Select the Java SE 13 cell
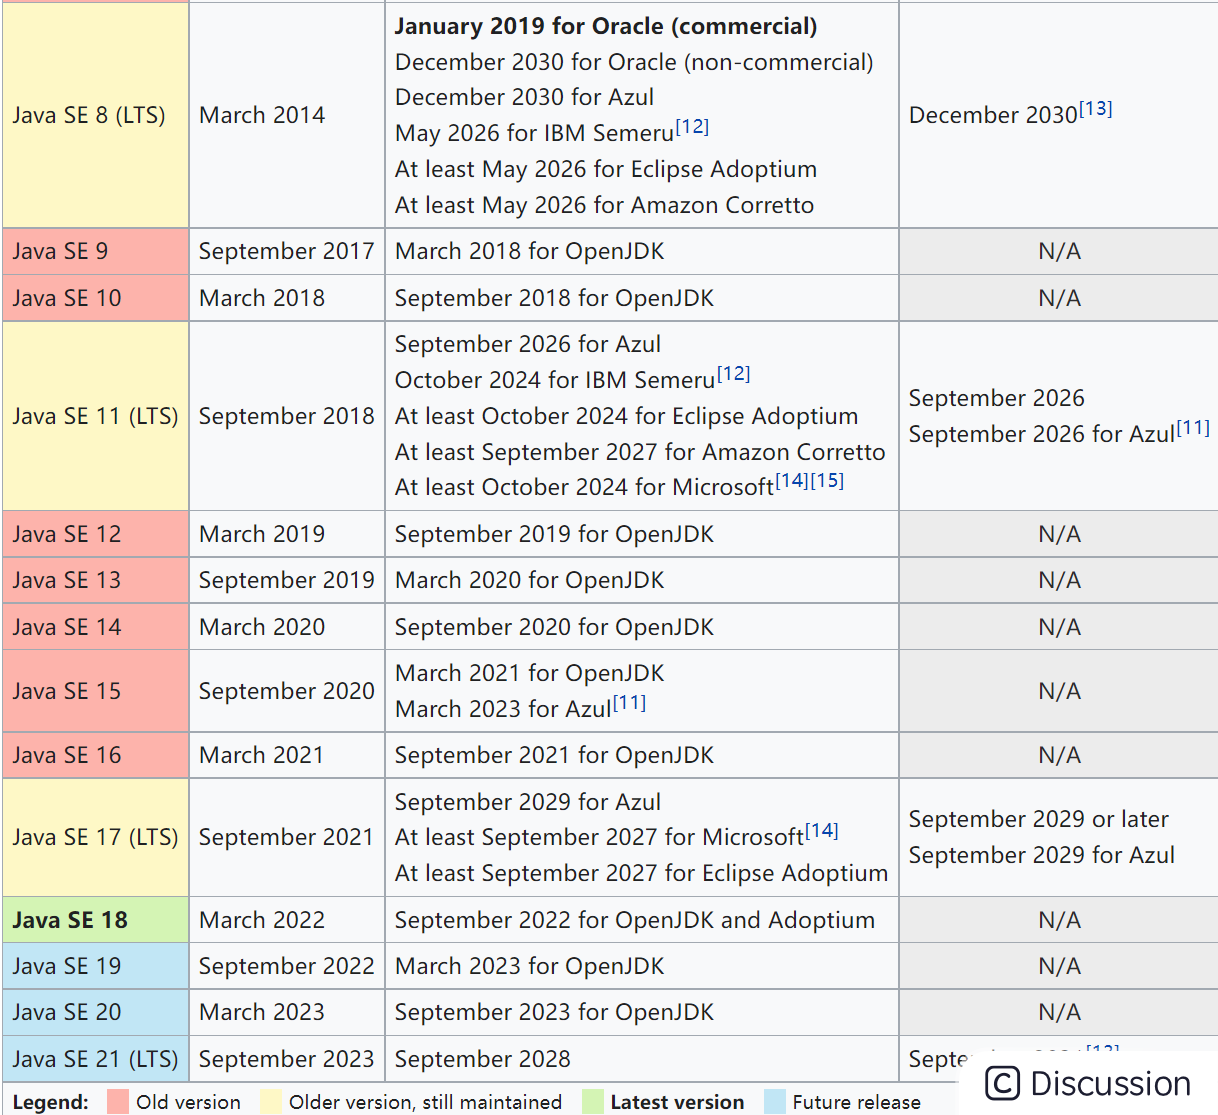This screenshot has width=1218, height=1115. click(x=96, y=580)
